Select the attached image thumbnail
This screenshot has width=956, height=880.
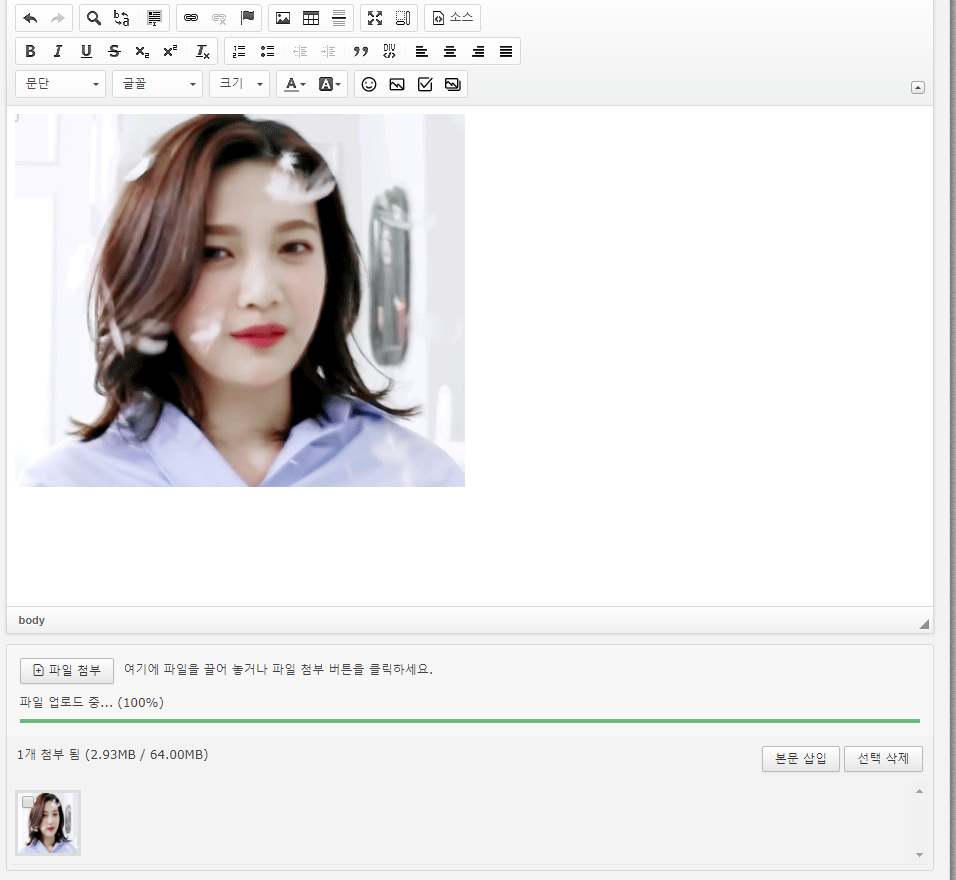pos(48,823)
